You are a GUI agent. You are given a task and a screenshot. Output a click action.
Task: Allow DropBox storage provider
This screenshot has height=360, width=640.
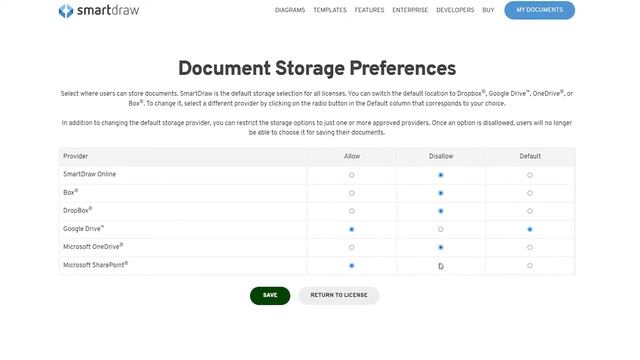click(x=351, y=211)
